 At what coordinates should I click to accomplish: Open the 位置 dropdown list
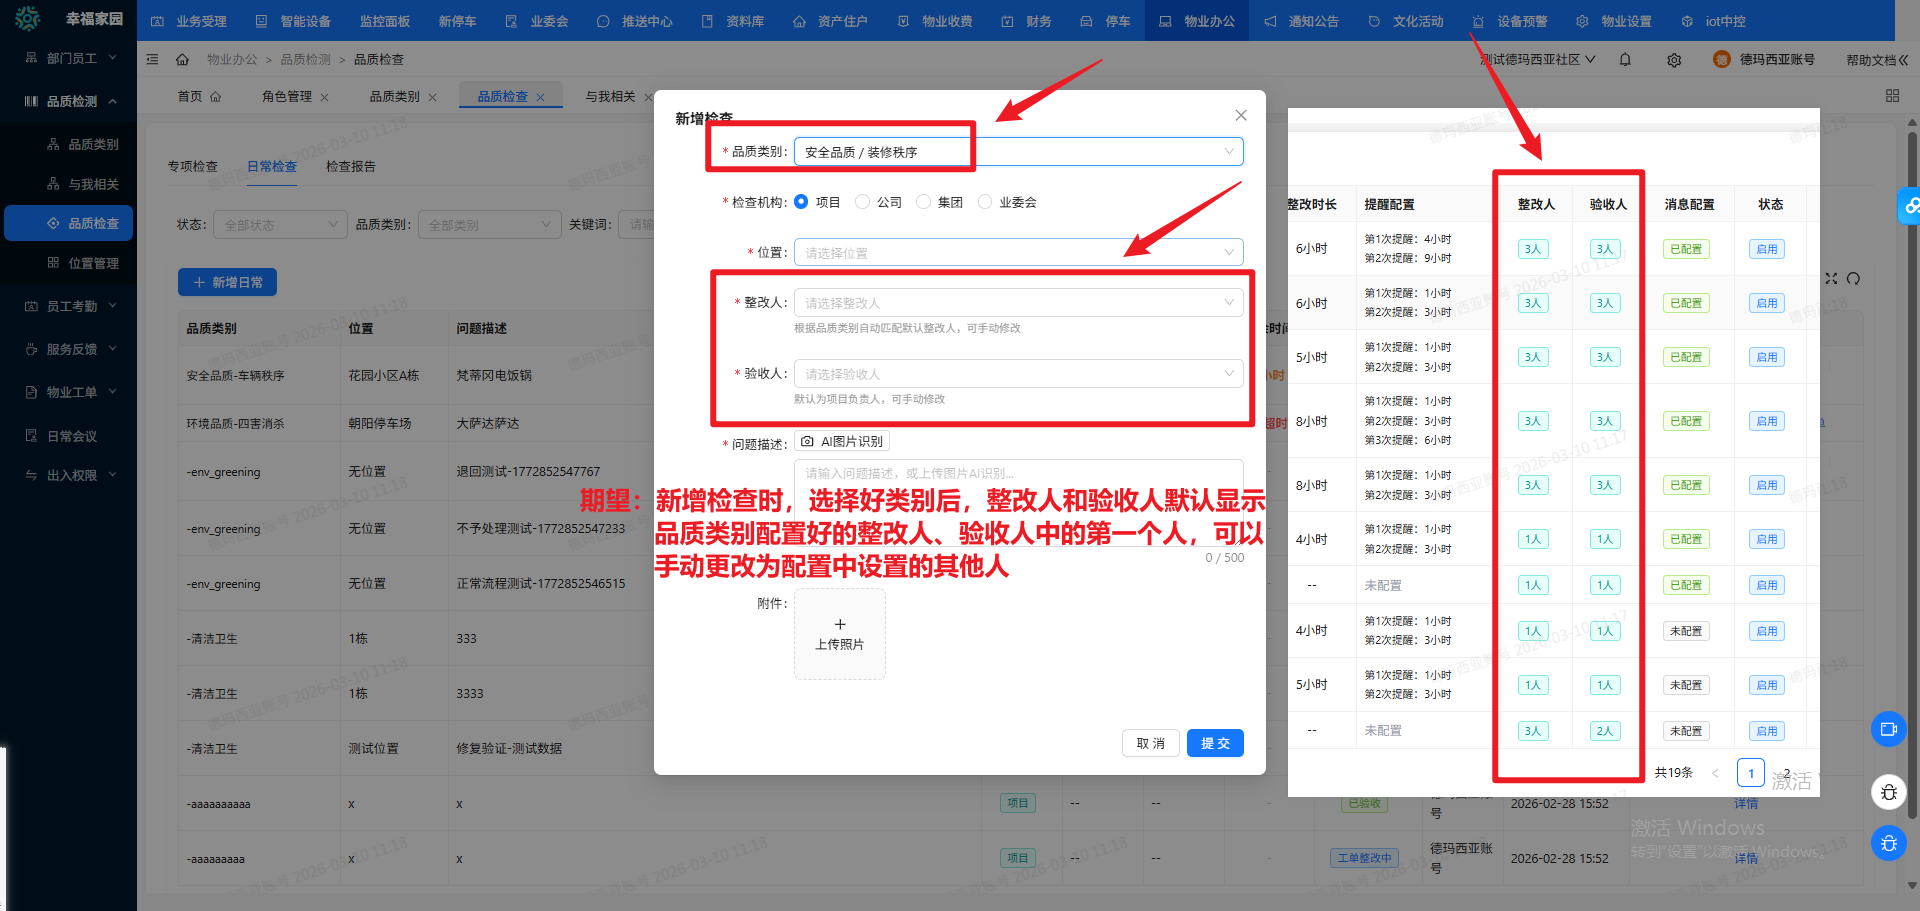[1018, 253]
